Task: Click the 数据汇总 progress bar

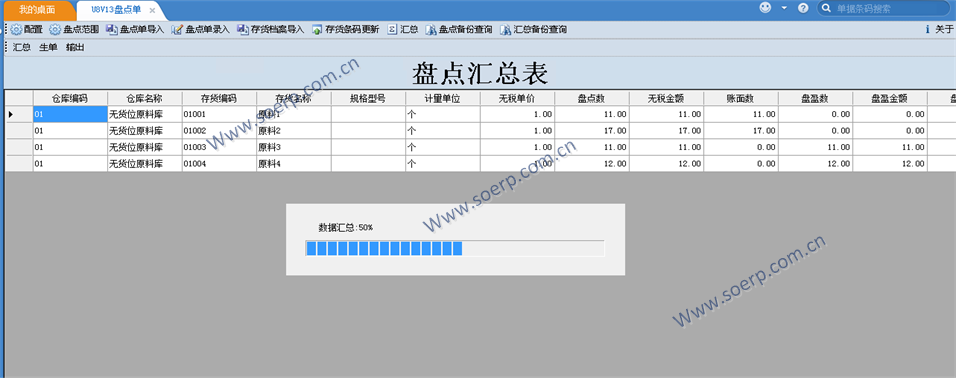Action: coord(455,248)
